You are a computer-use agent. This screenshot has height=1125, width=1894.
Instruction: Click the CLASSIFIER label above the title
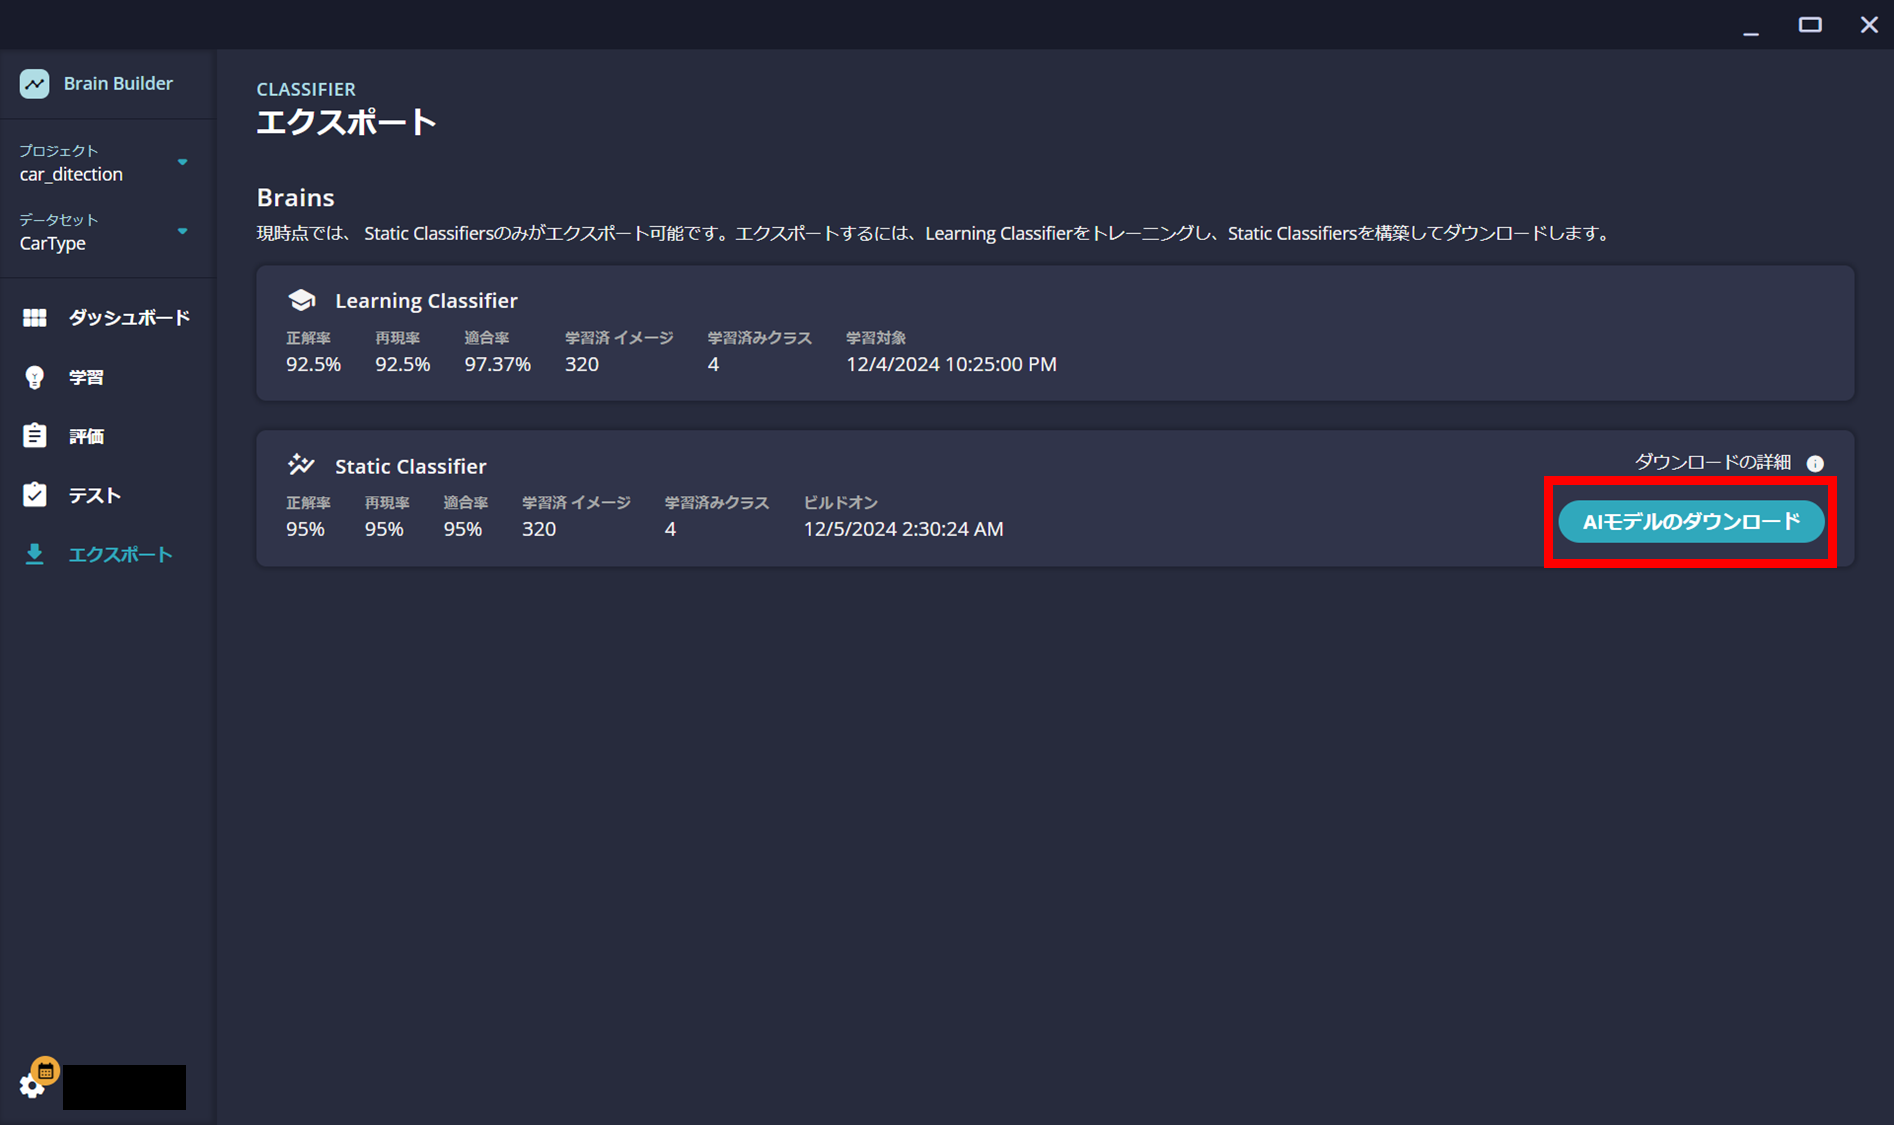point(306,89)
